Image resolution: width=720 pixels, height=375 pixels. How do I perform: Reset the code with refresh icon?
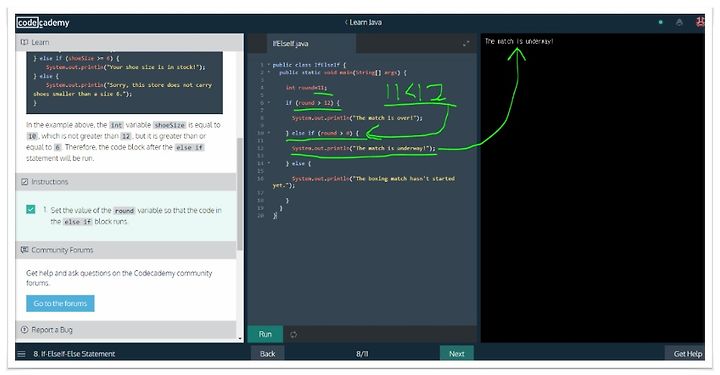click(x=293, y=335)
